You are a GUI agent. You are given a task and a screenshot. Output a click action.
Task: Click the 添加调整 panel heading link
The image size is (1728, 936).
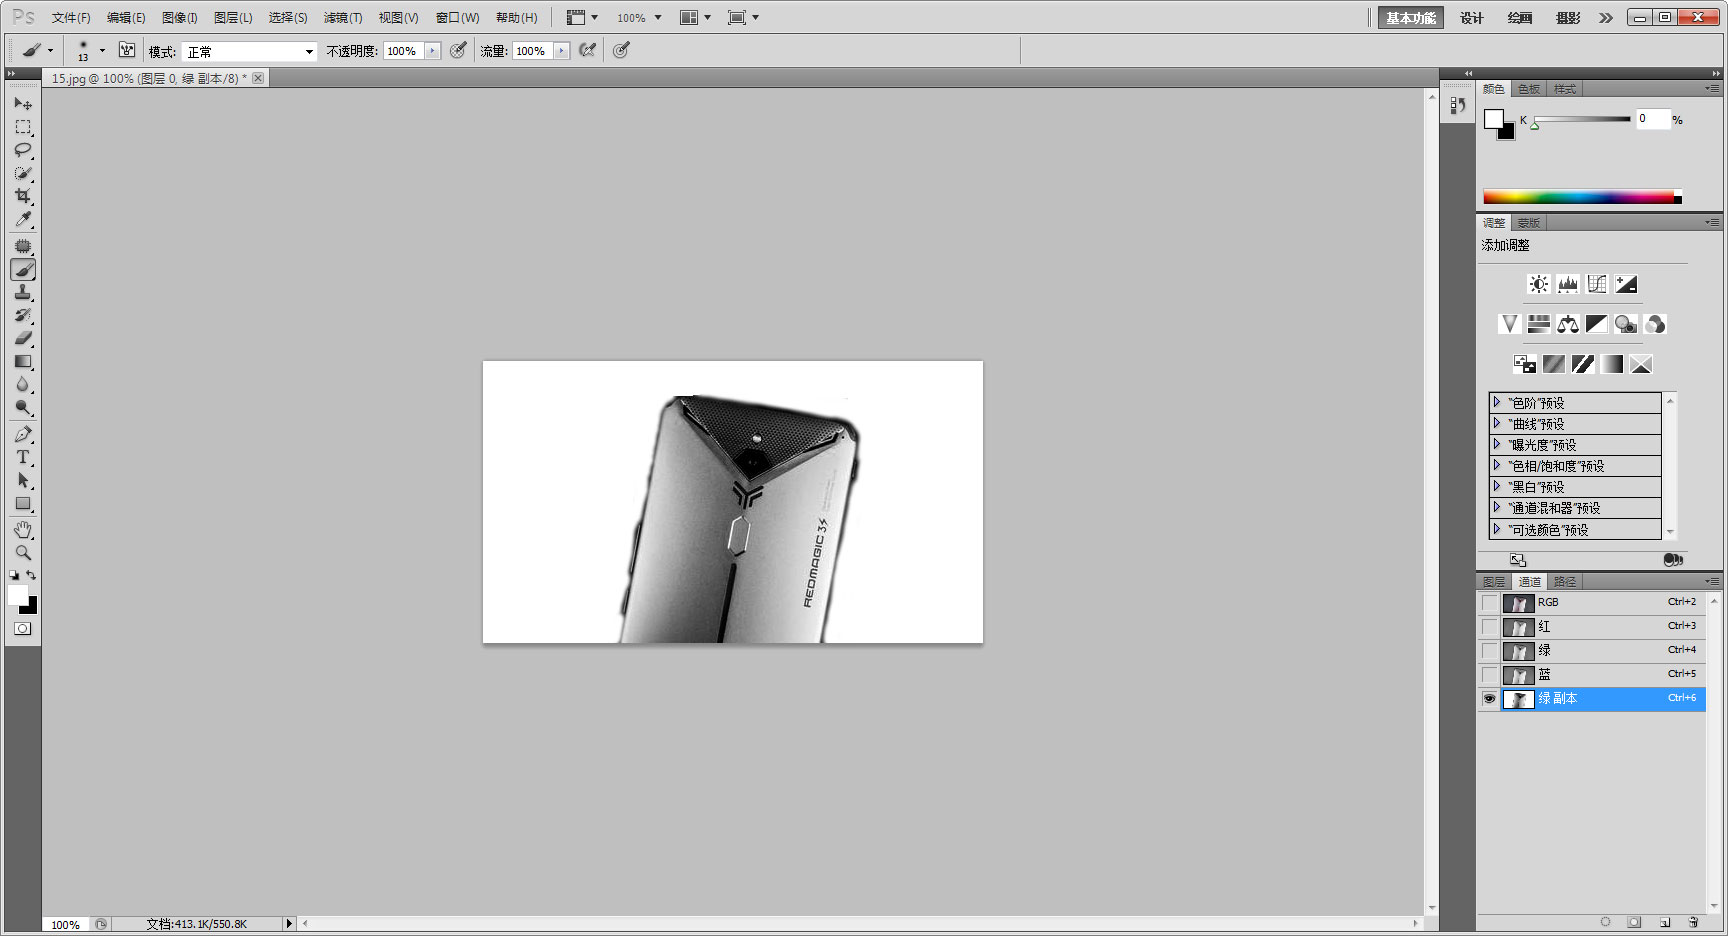[x=1505, y=245]
